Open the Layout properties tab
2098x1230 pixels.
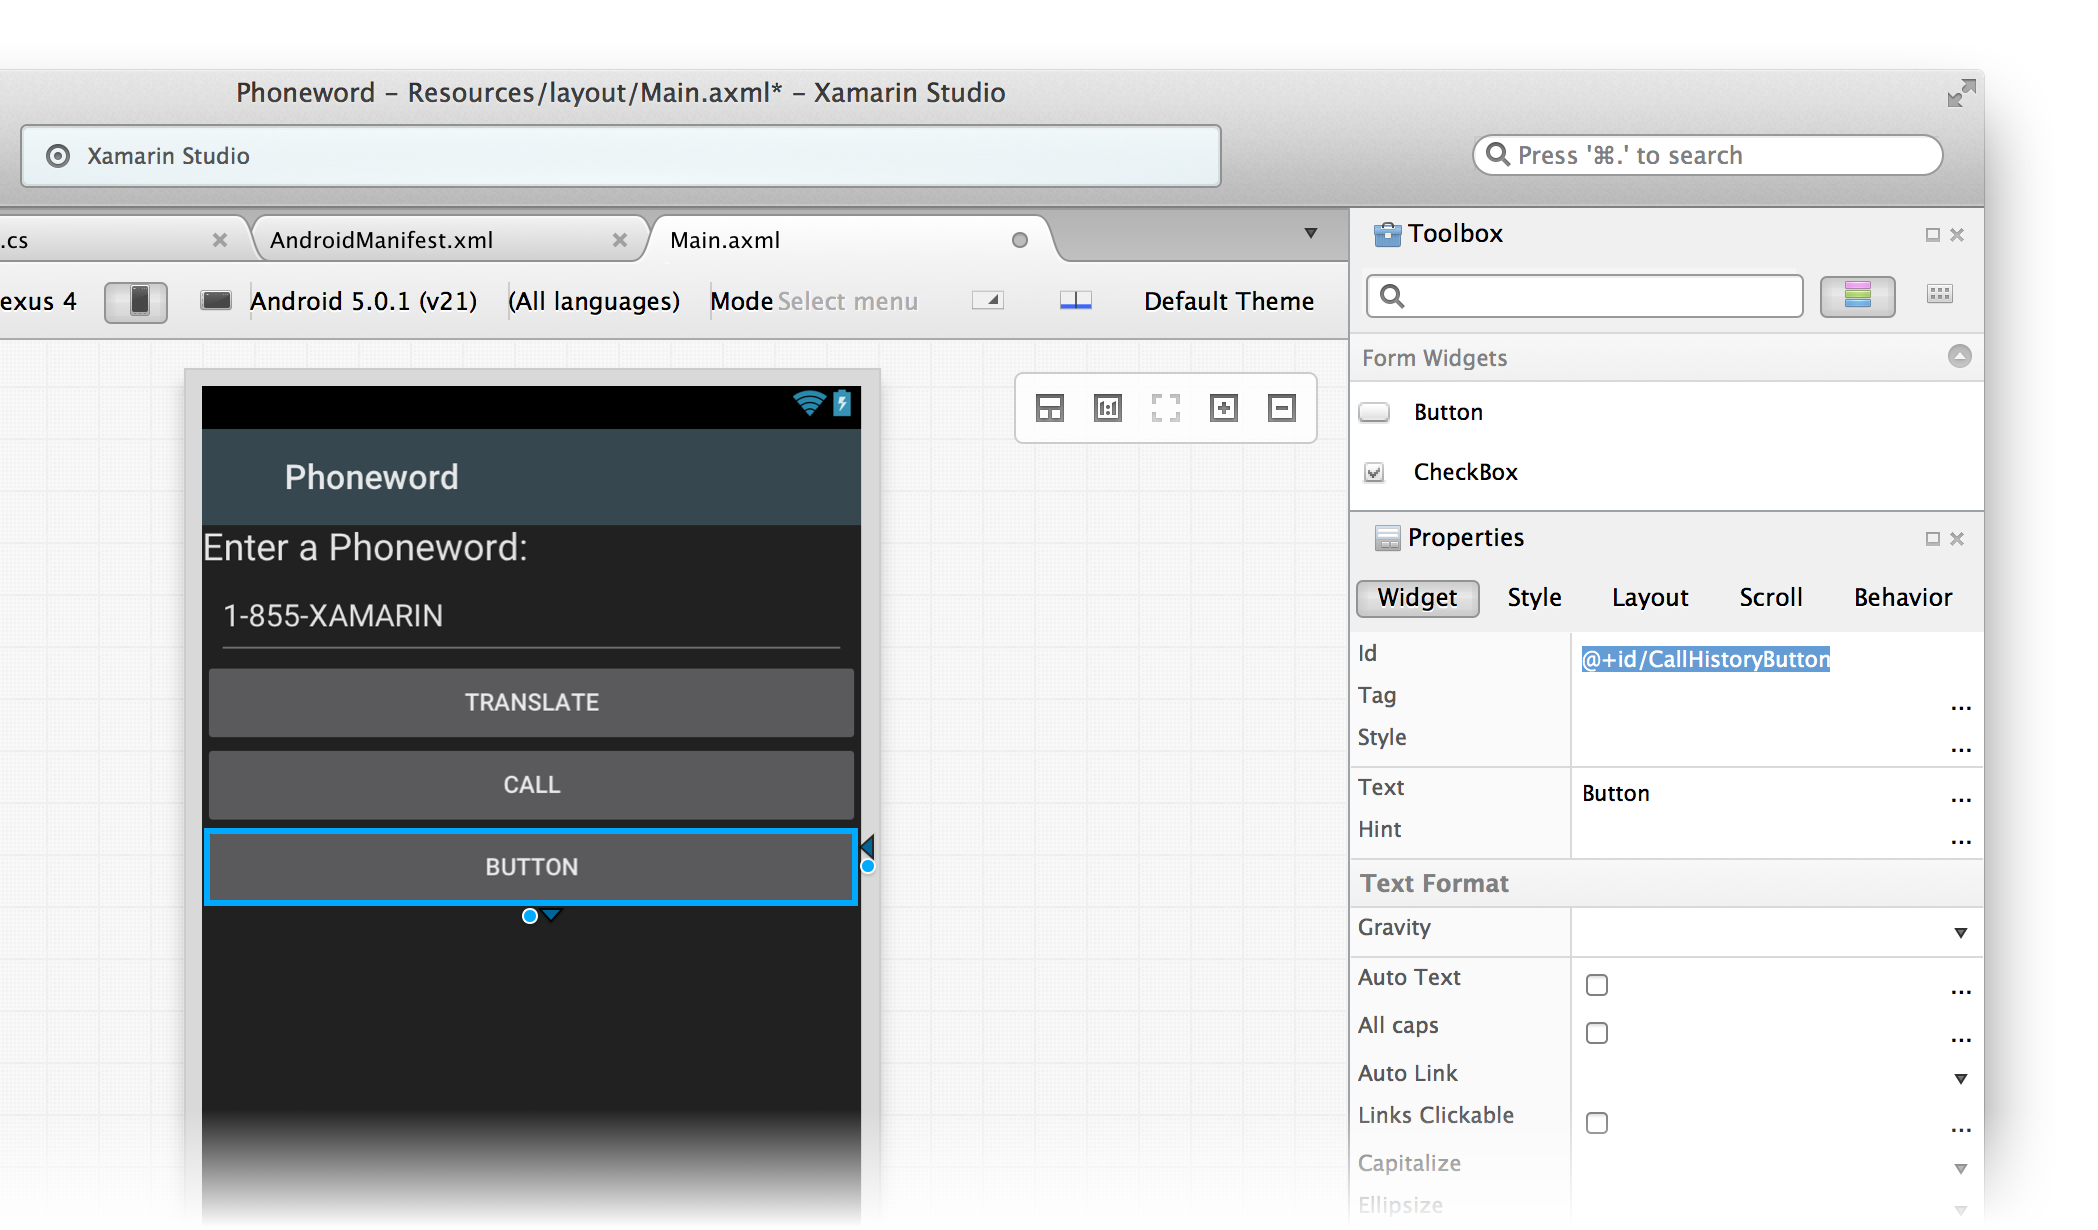tap(1649, 598)
